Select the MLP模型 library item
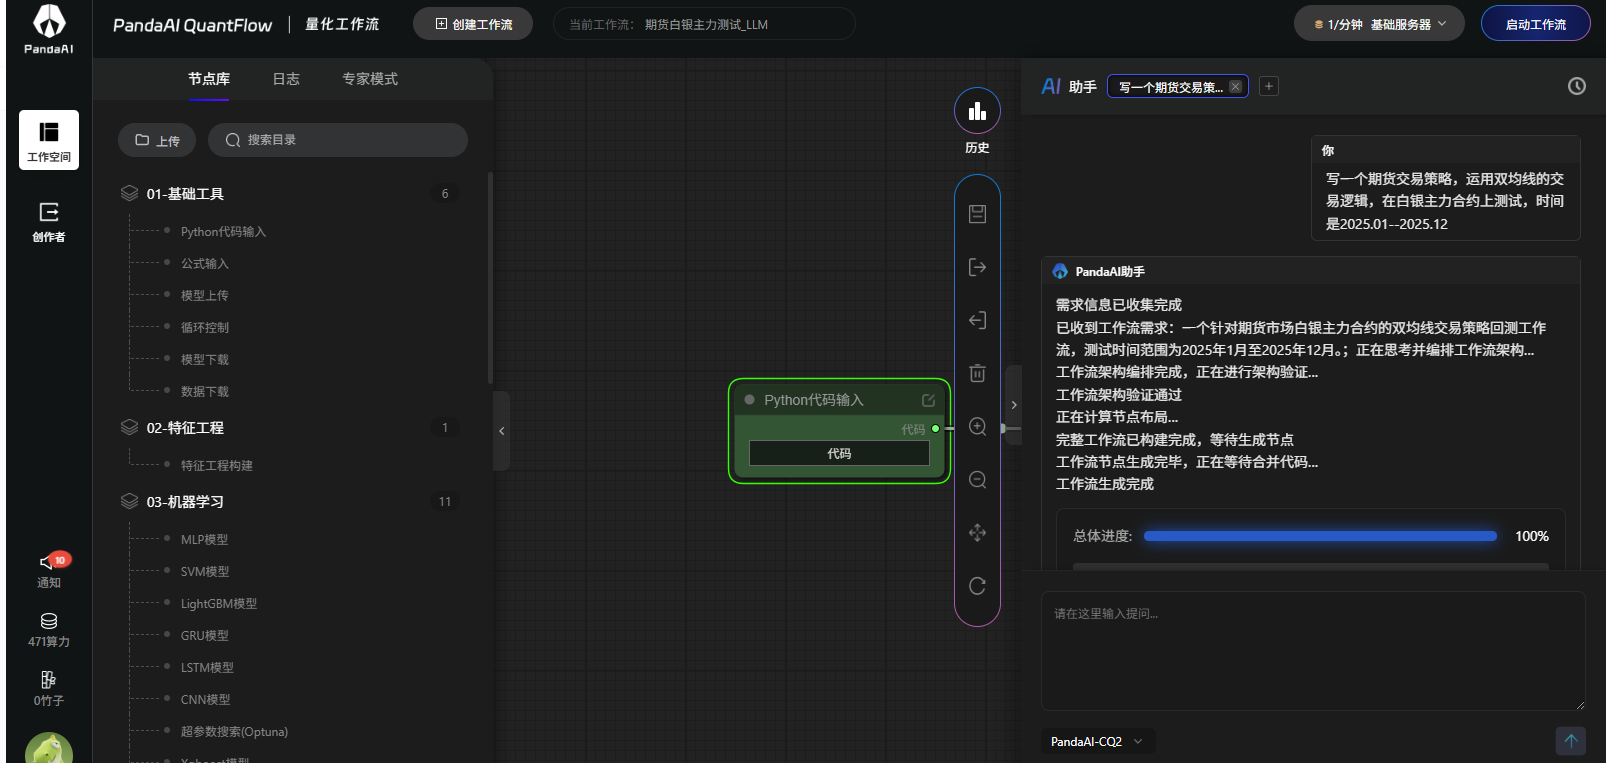 point(204,540)
